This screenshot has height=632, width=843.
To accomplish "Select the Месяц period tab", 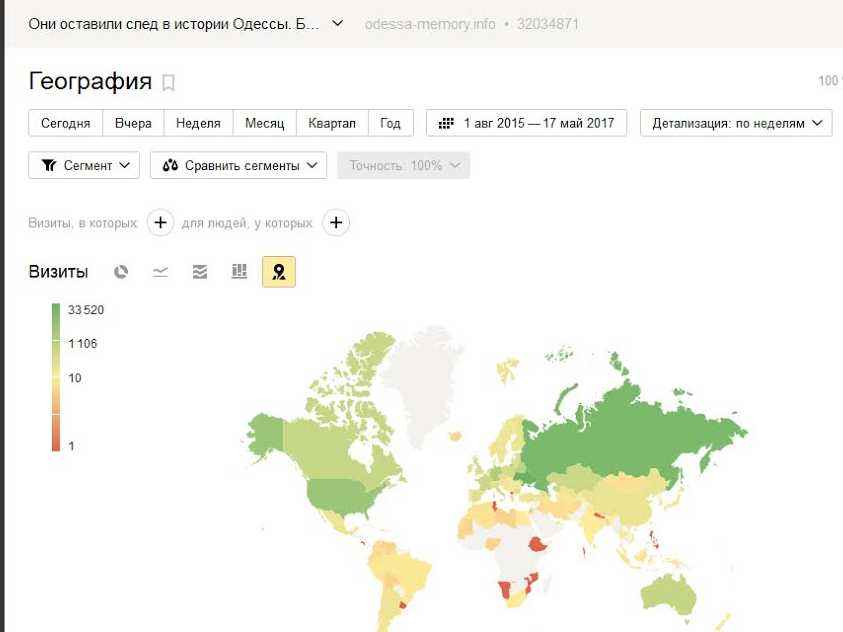I will click(265, 123).
